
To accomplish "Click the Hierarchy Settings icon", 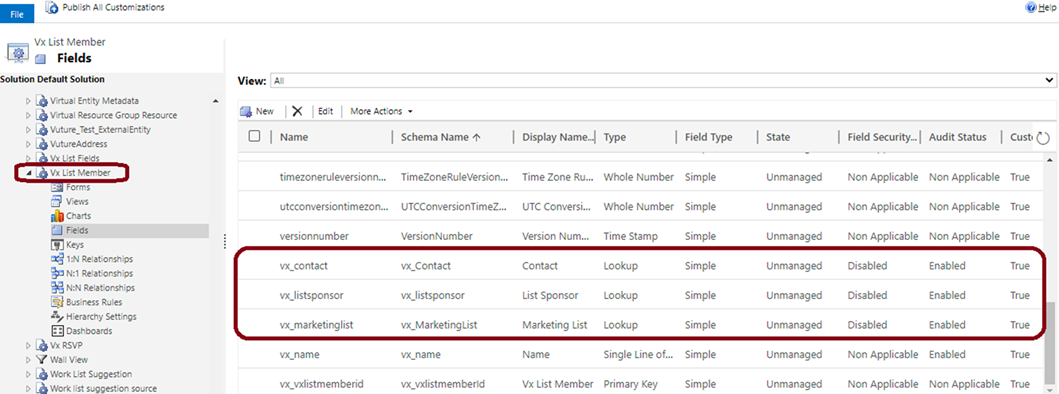I will point(57,316).
